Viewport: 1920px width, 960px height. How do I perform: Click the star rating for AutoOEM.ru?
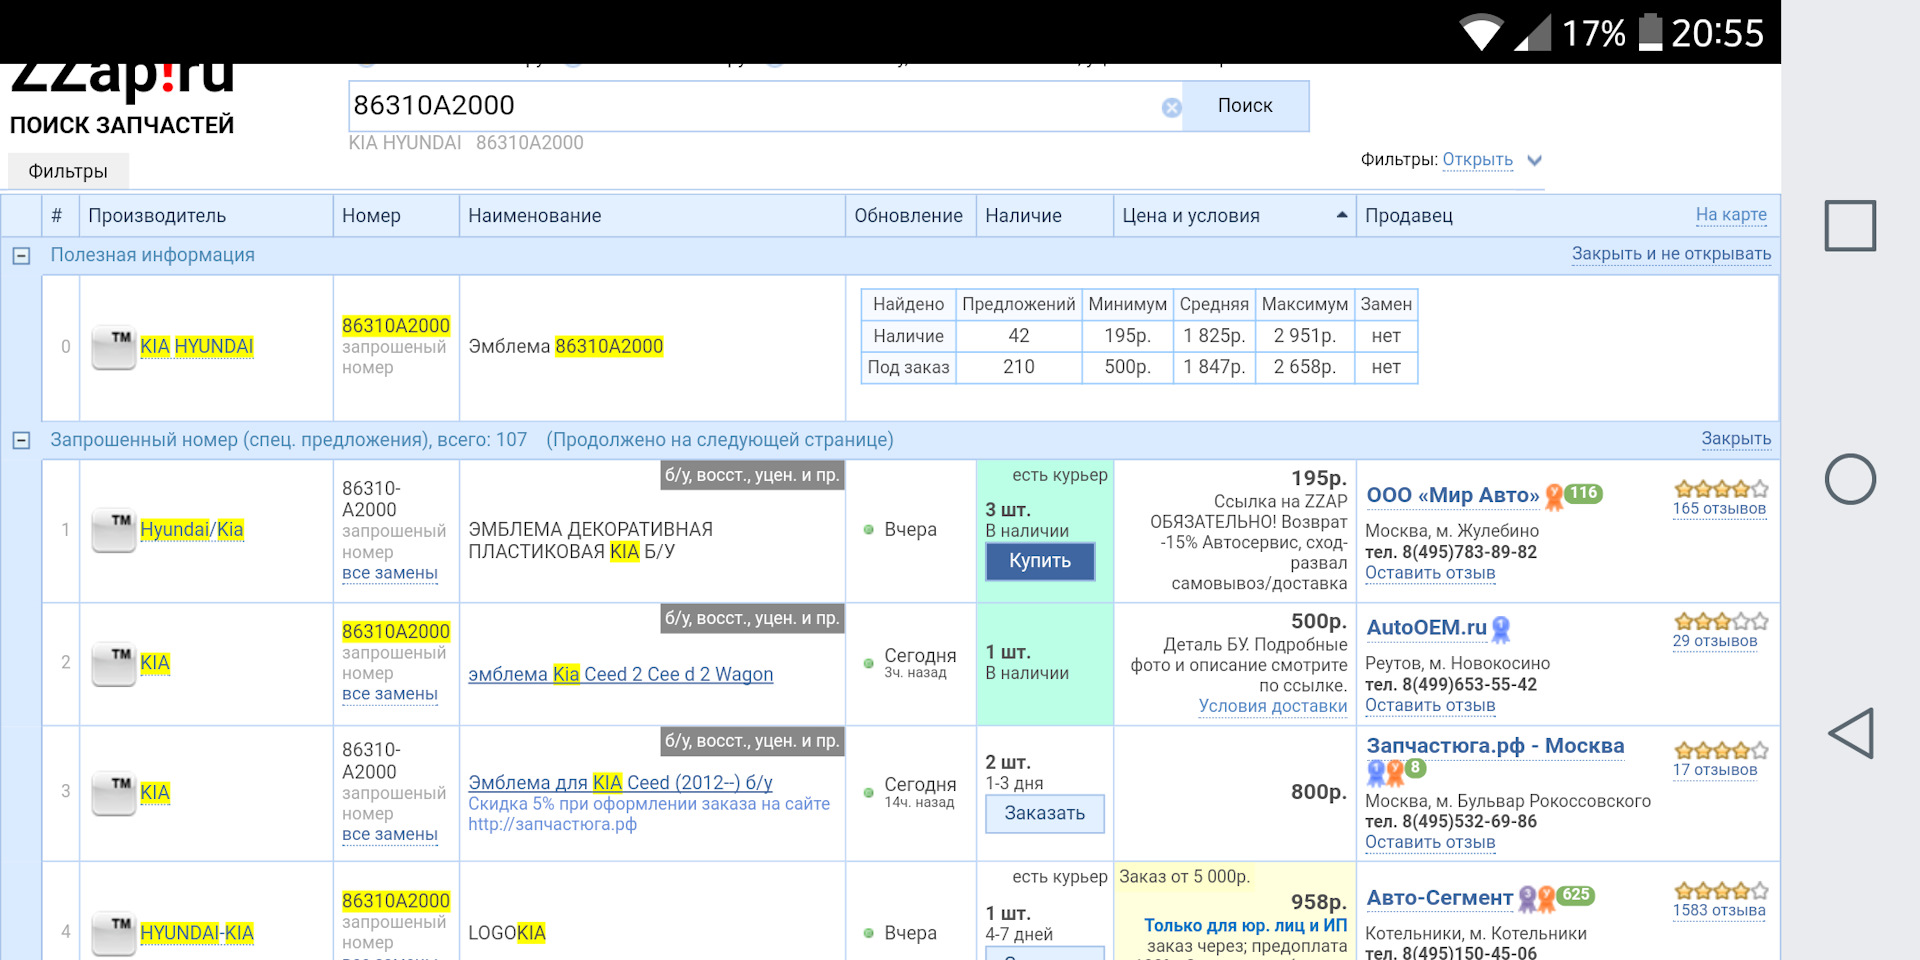coord(1721,621)
